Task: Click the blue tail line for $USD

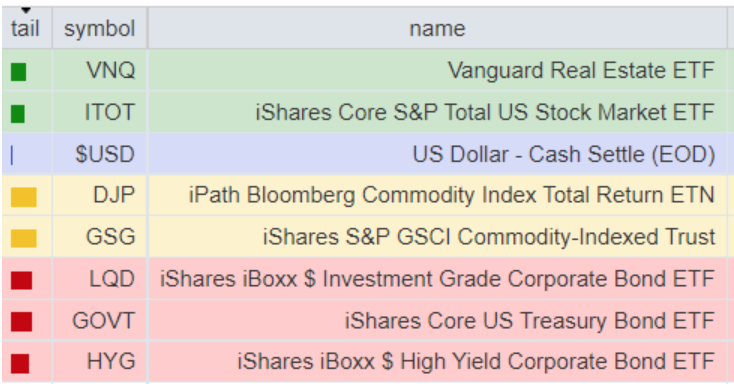Action: [12, 155]
